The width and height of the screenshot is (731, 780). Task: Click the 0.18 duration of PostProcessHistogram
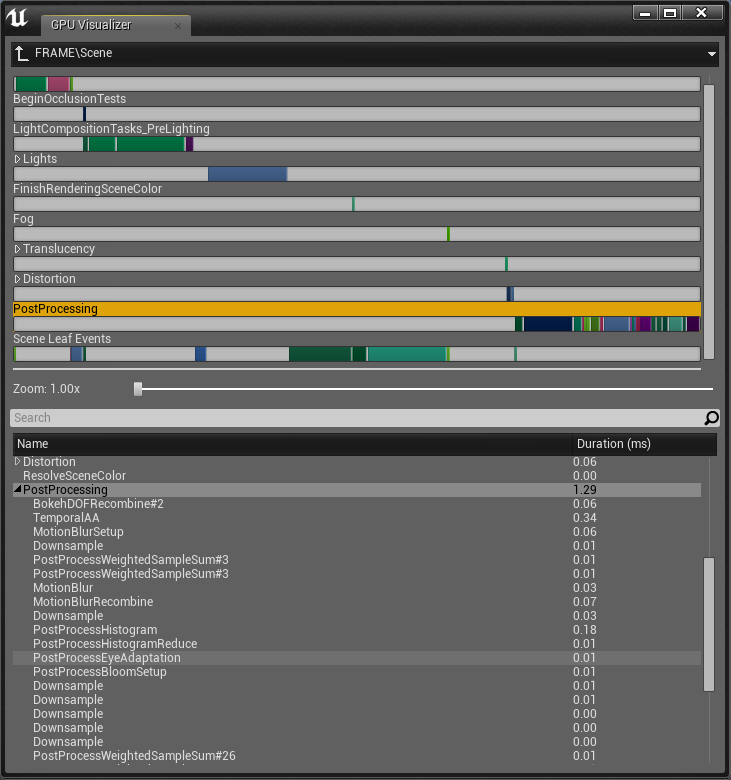click(x=585, y=630)
